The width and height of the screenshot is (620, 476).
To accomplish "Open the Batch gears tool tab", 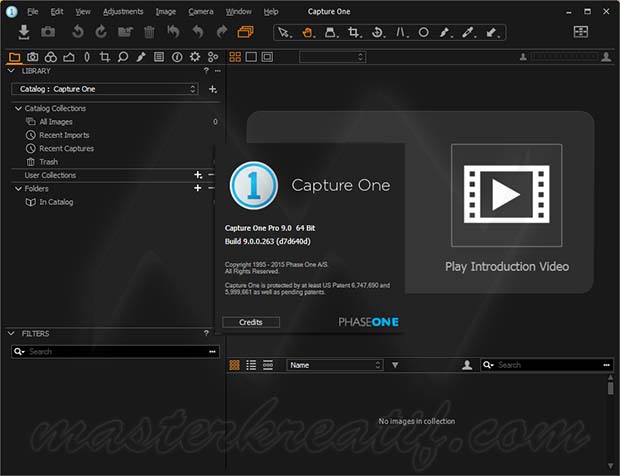I will click(x=213, y=57).
